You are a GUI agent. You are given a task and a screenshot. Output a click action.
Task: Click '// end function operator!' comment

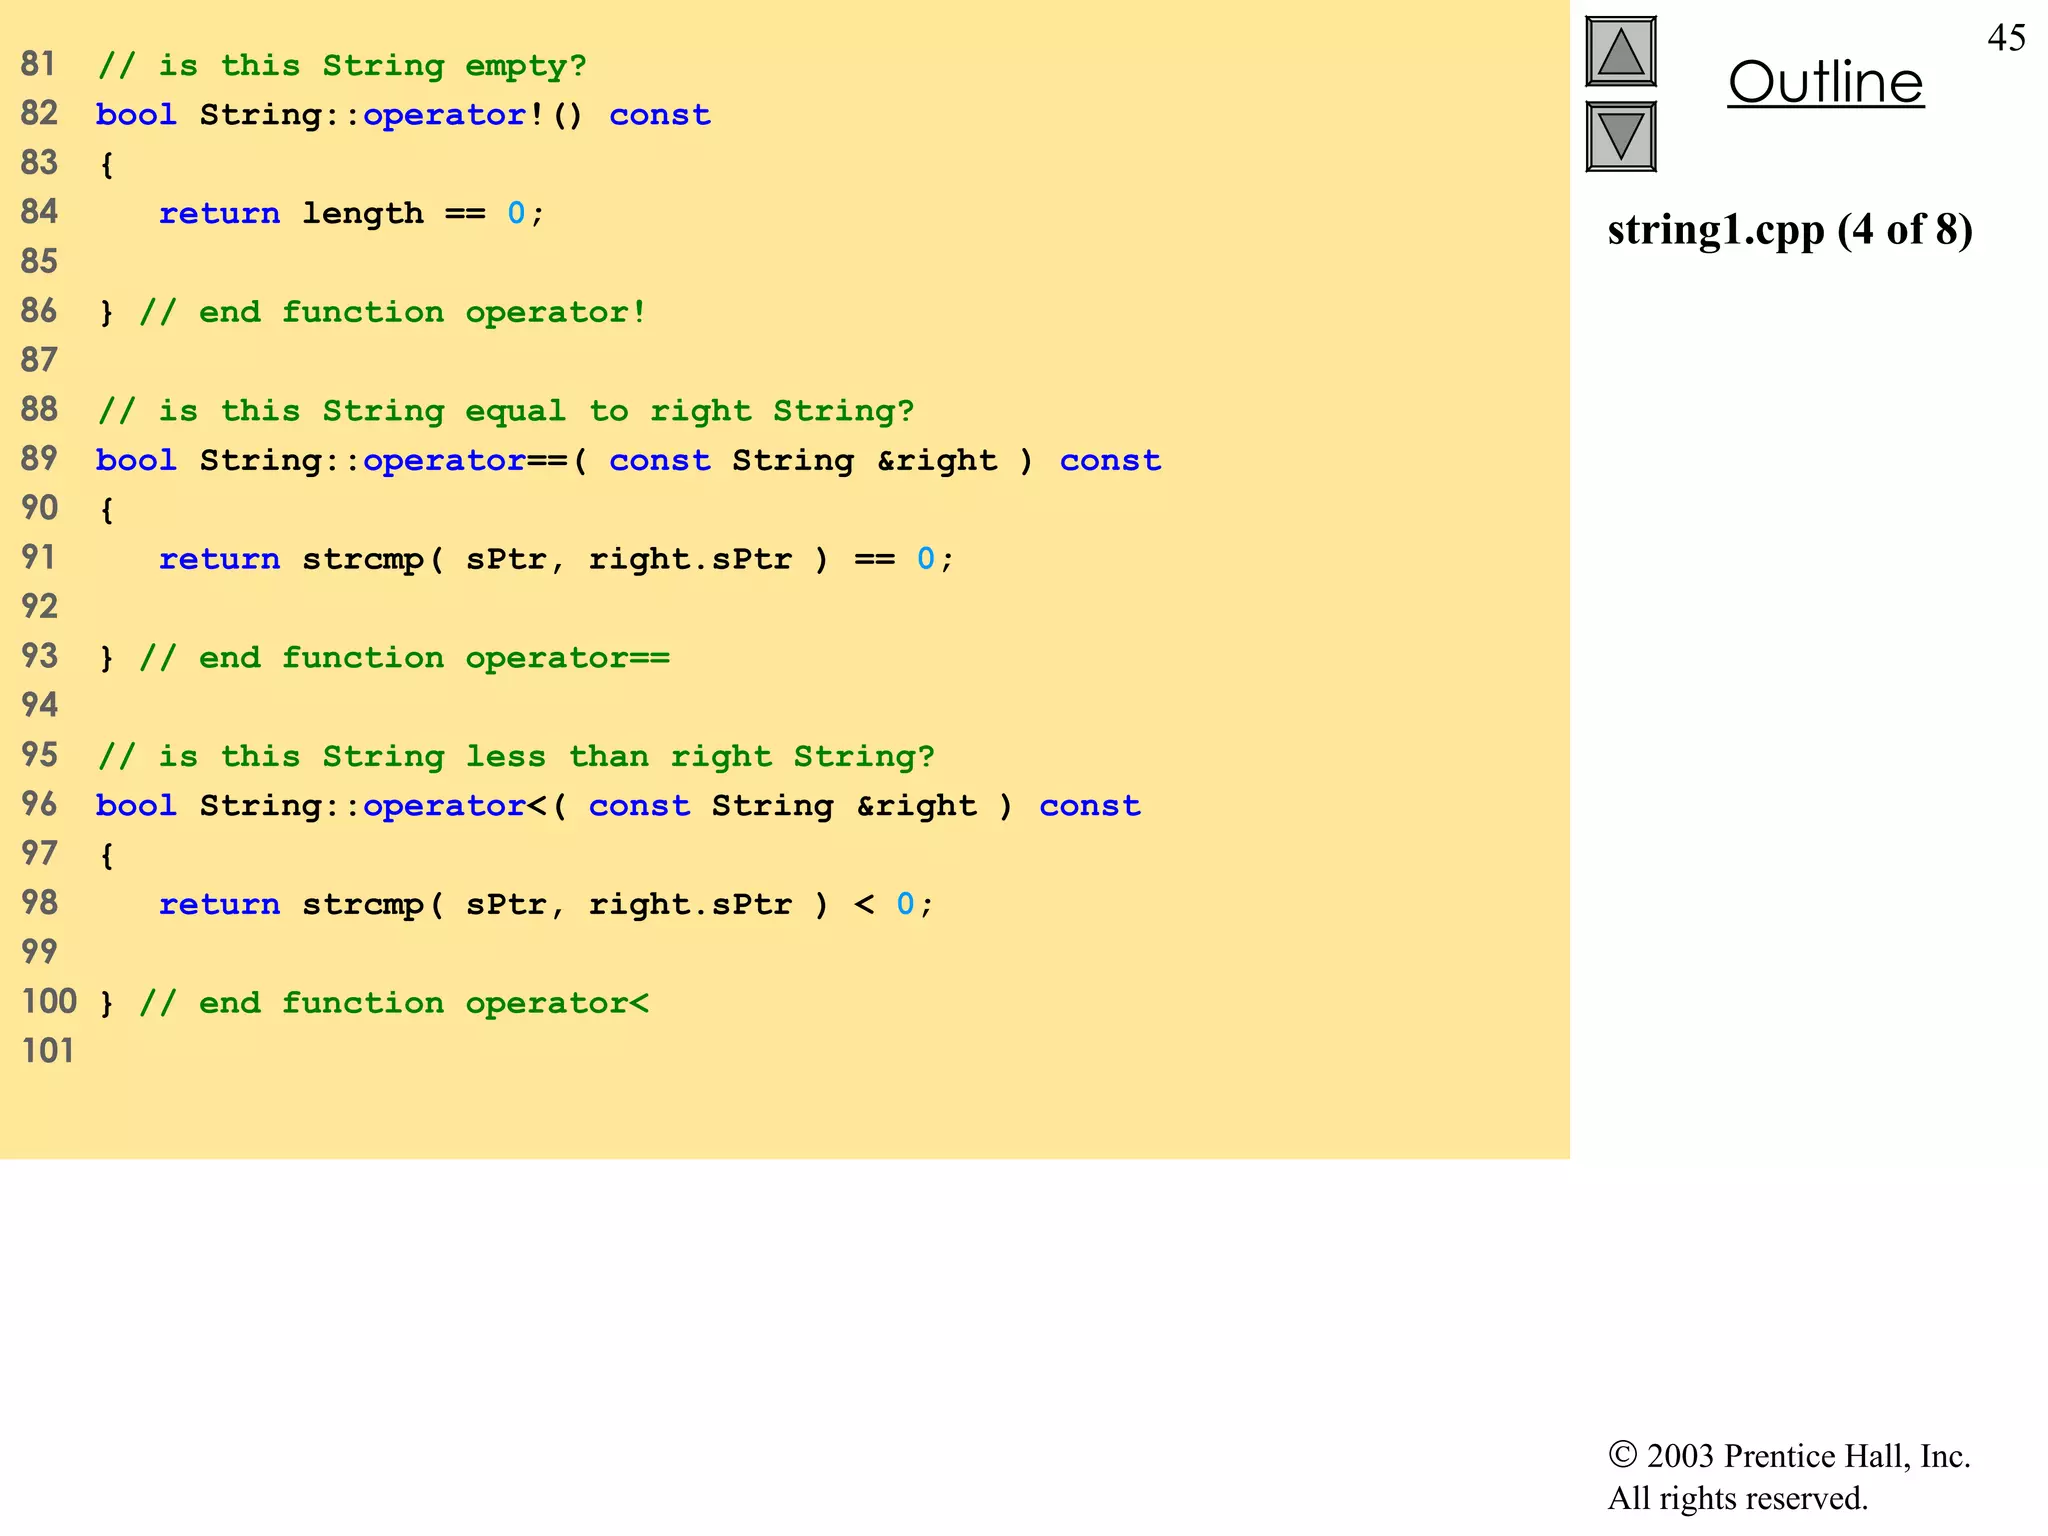click(x=393, y=313)
